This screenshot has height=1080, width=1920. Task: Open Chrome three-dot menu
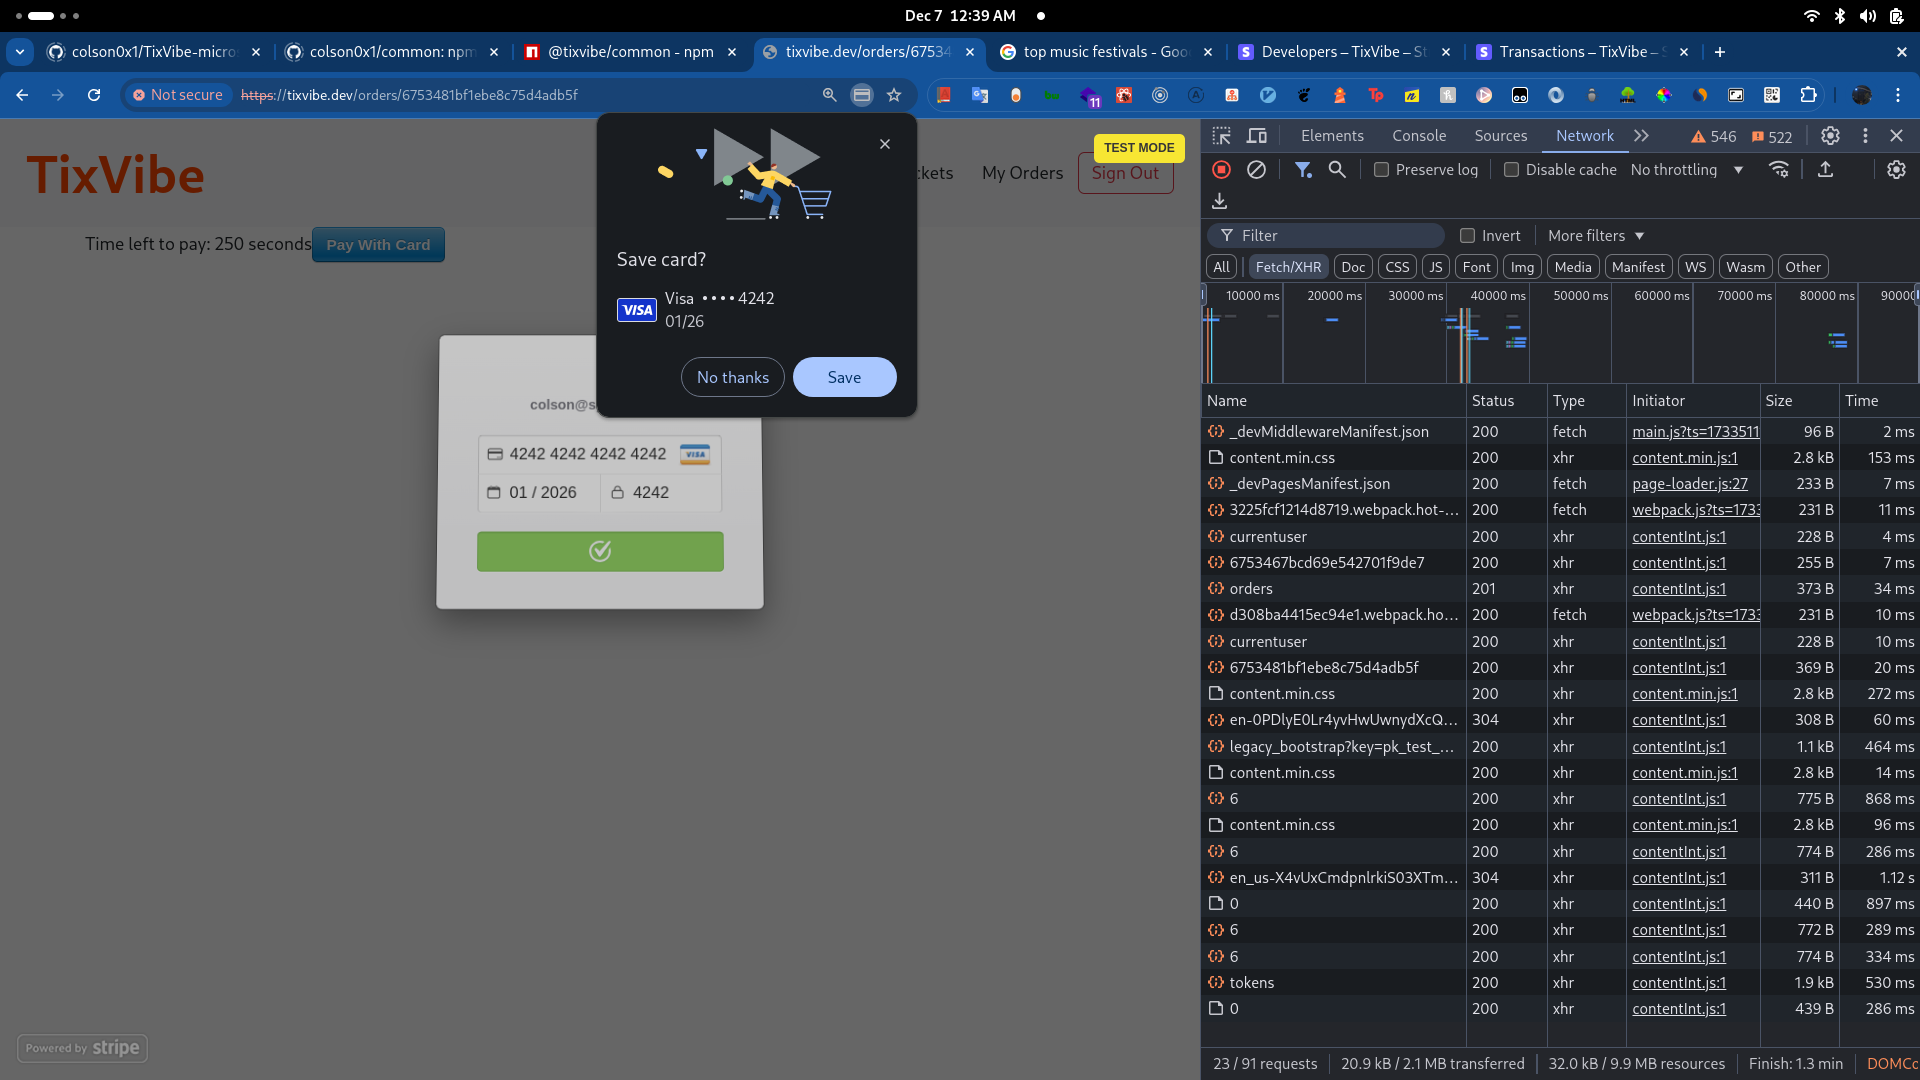coord(1898,95)
